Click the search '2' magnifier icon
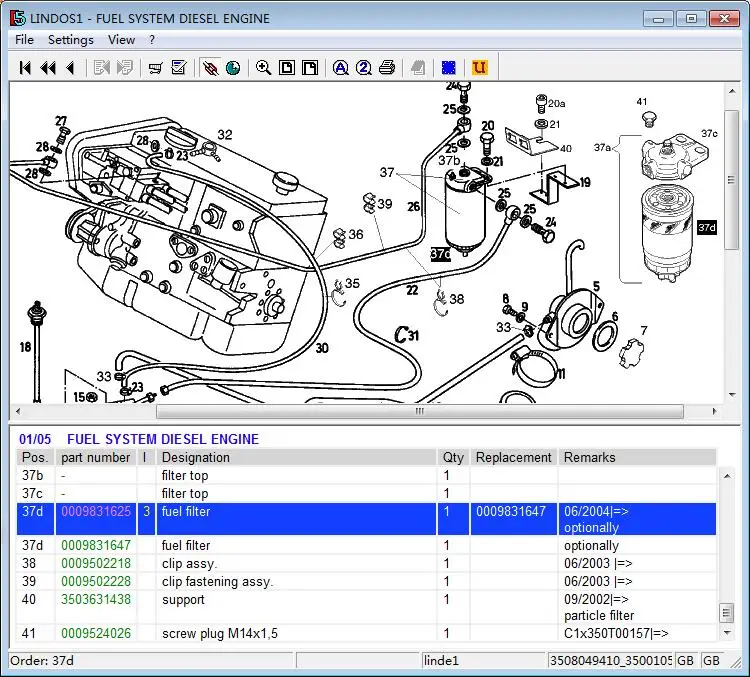Viewport: 750px width, 677px height. coord(364,68)
